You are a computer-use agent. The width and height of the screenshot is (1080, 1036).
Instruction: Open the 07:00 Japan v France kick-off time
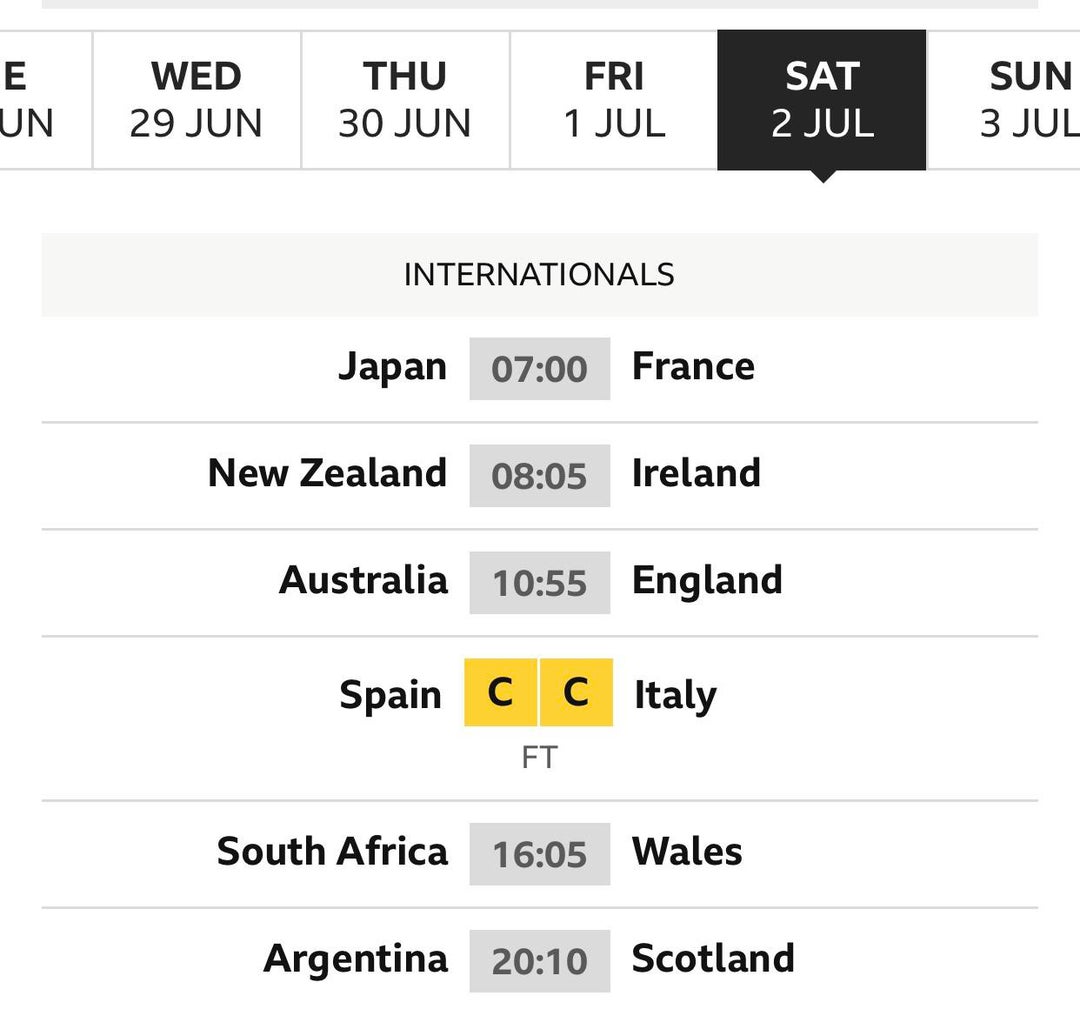coord(540,369)
